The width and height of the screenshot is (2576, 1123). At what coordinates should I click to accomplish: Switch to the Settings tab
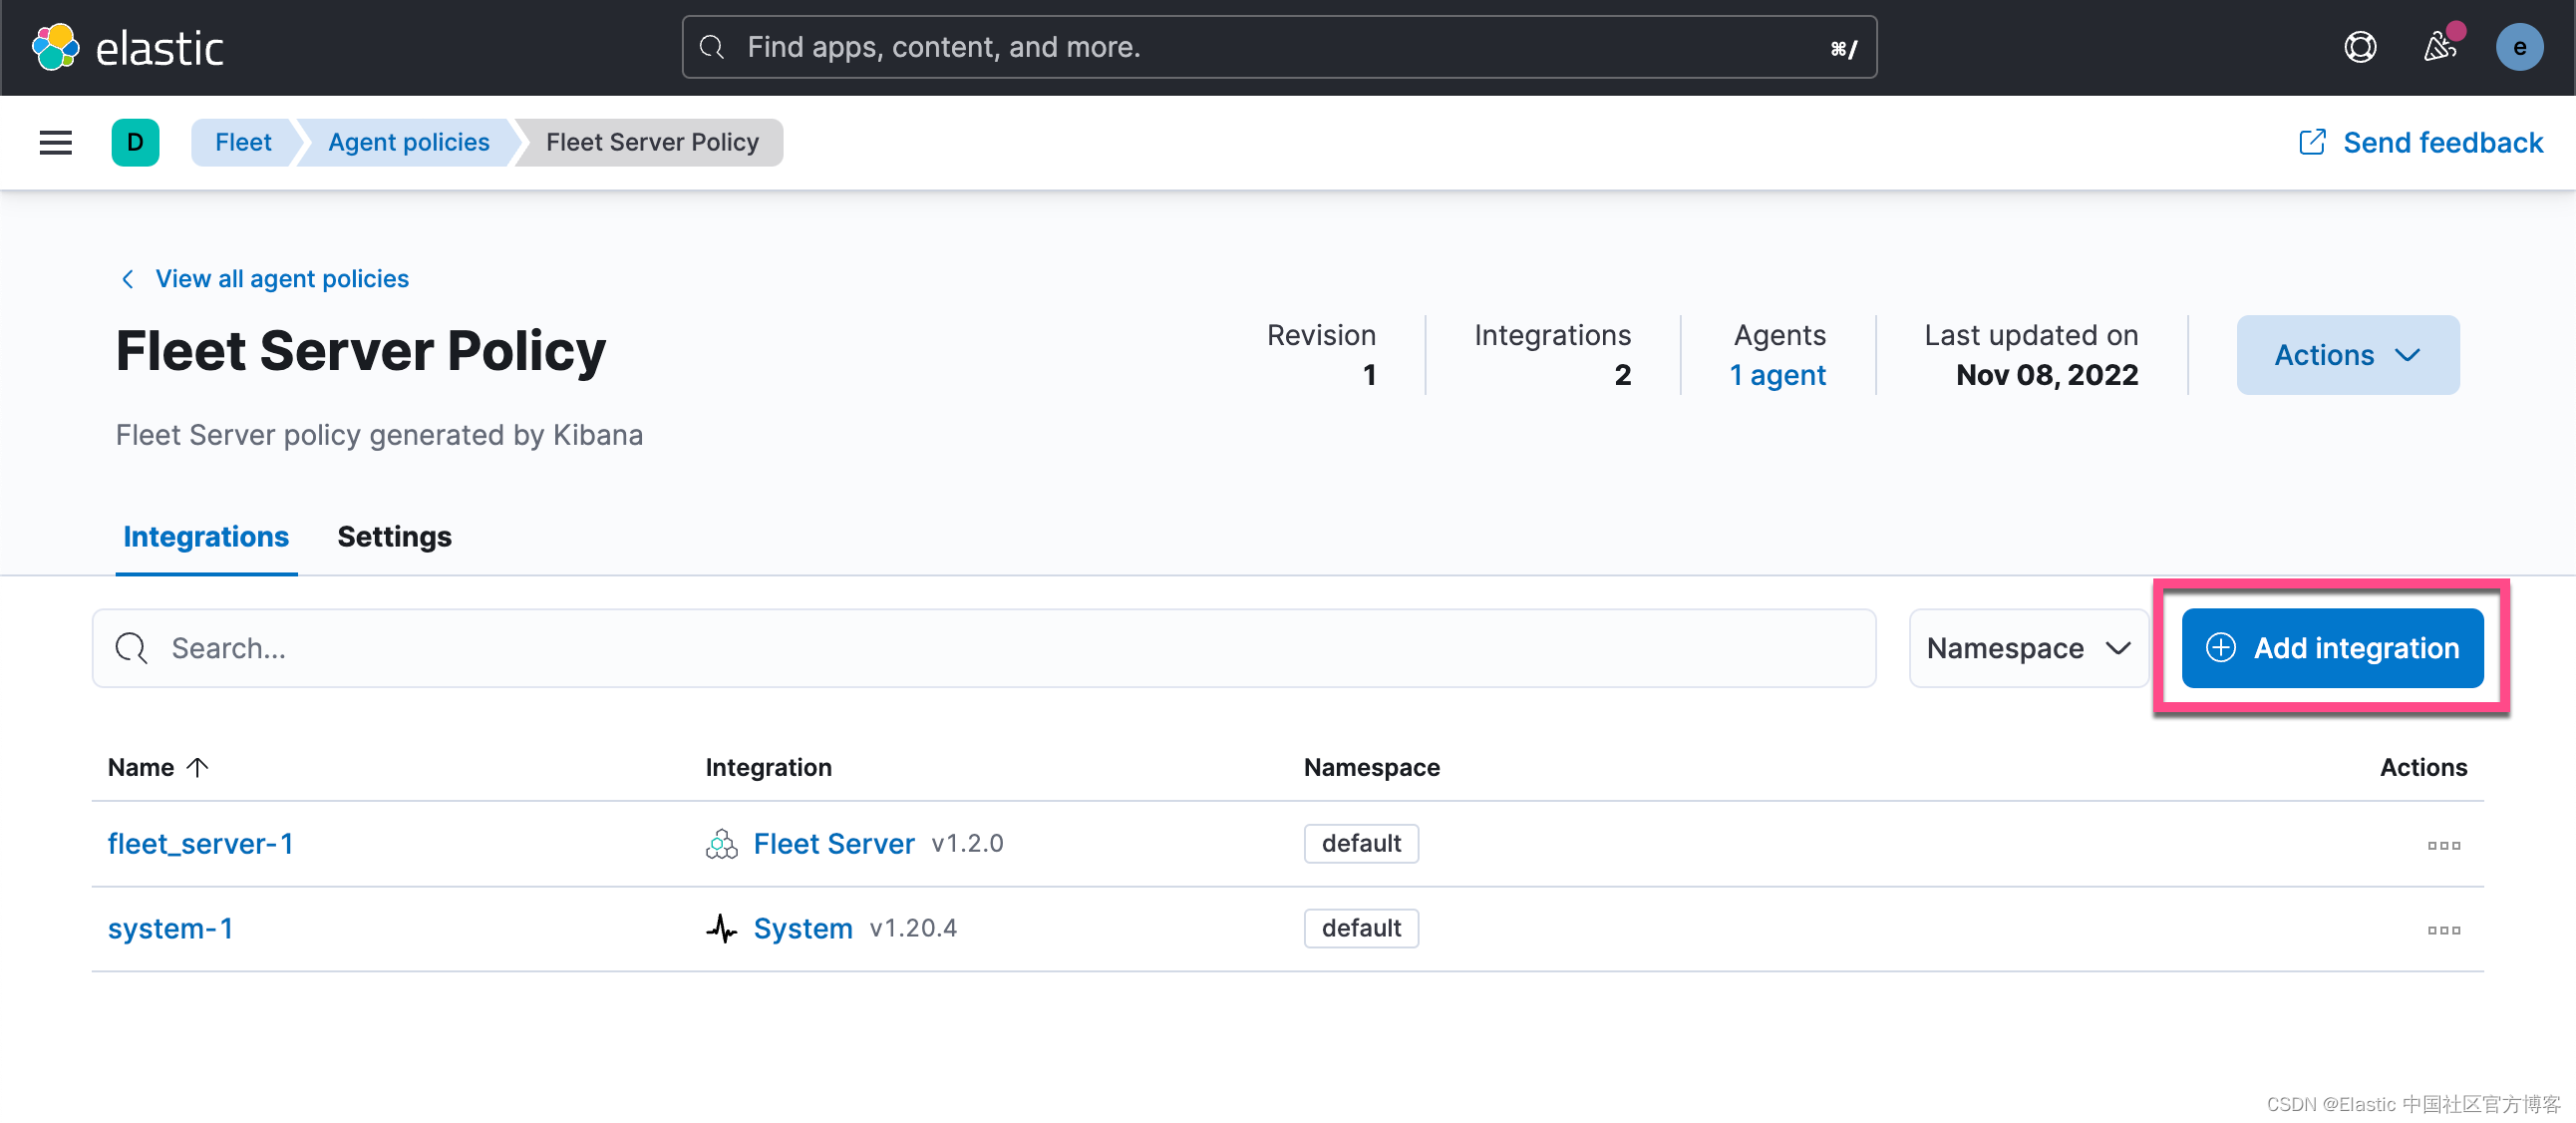click(394, 537)
